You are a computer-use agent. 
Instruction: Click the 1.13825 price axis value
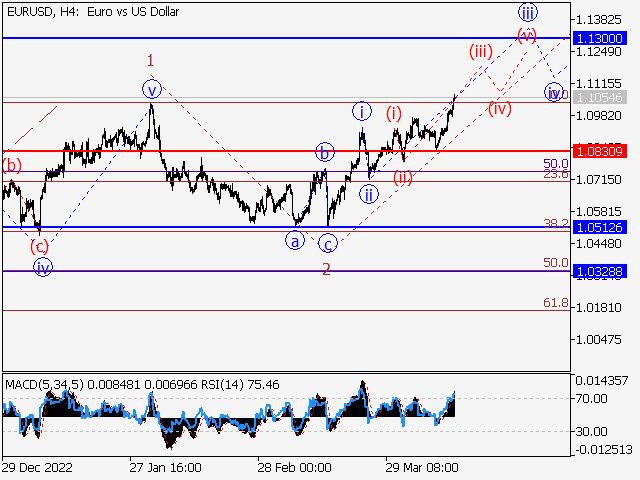[x=598, y=20]
